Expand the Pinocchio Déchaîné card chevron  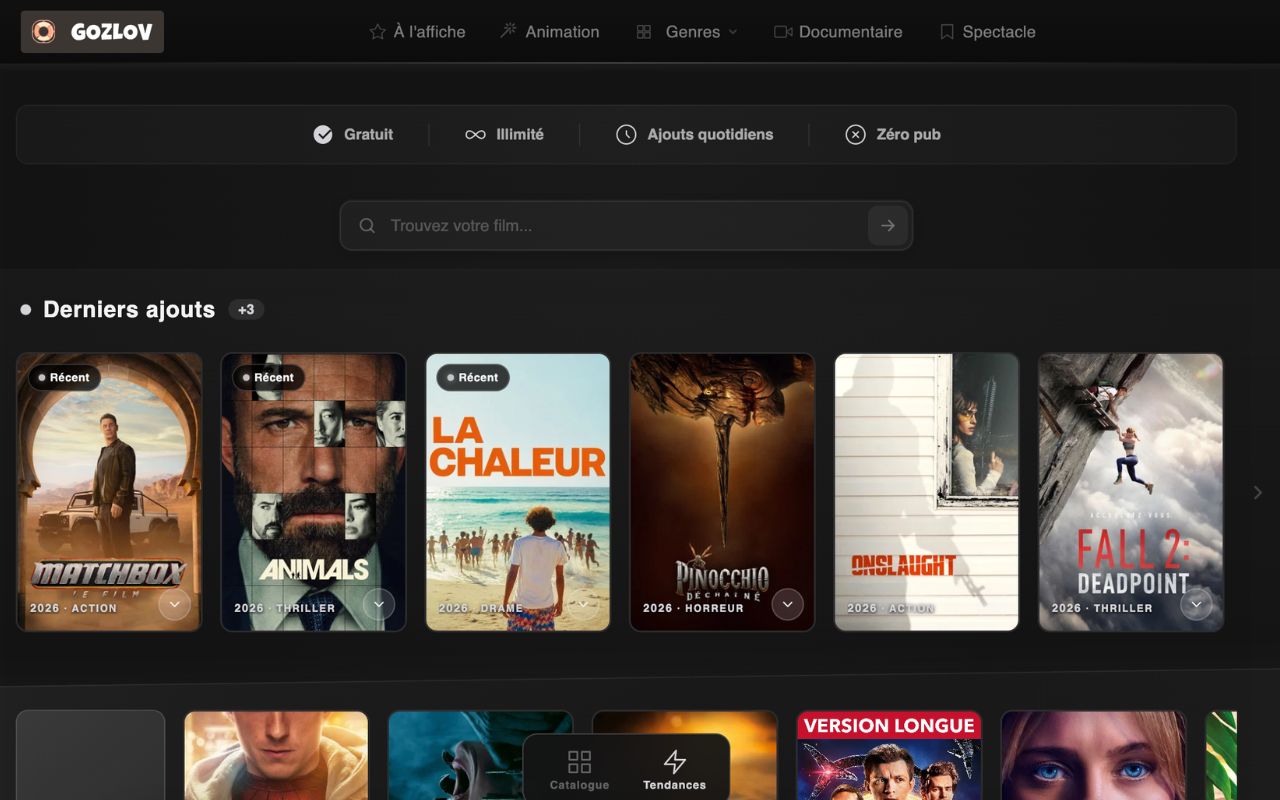(x=788, y=604)
